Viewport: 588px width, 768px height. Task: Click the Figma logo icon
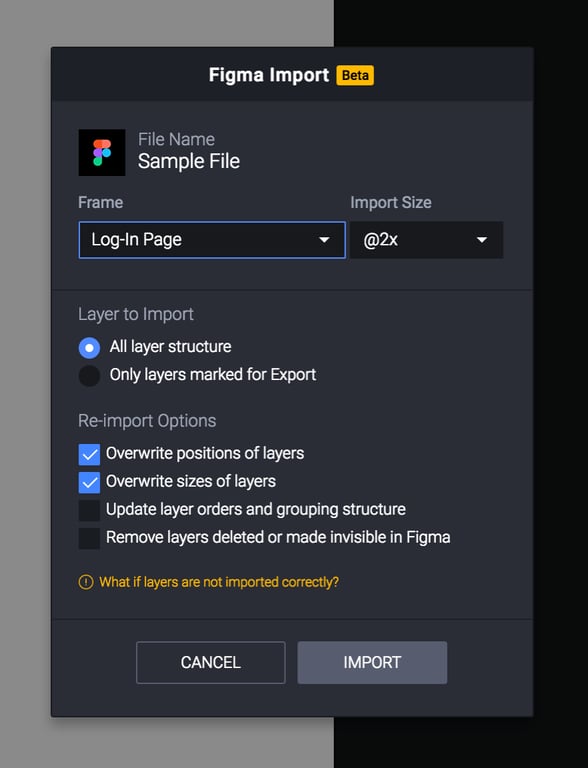pos(102,152)
